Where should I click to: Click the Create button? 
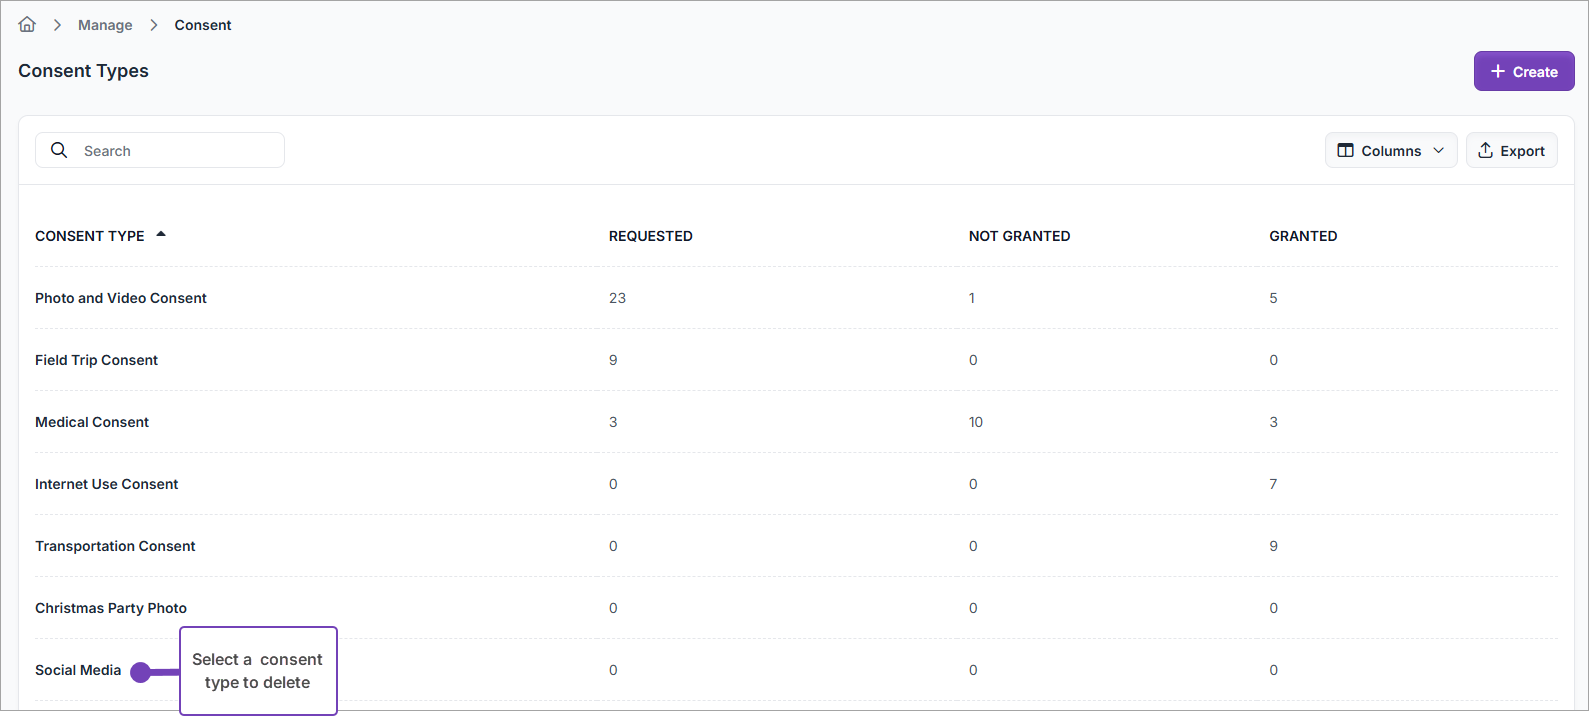tap(1523, 71)
